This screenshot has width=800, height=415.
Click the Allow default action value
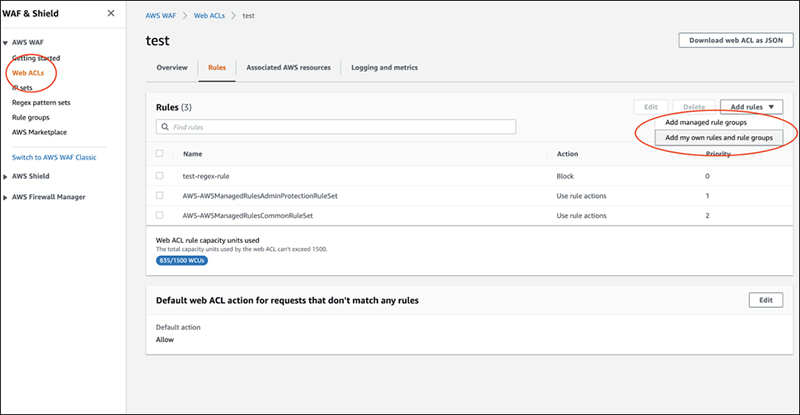tap(165, 339)
